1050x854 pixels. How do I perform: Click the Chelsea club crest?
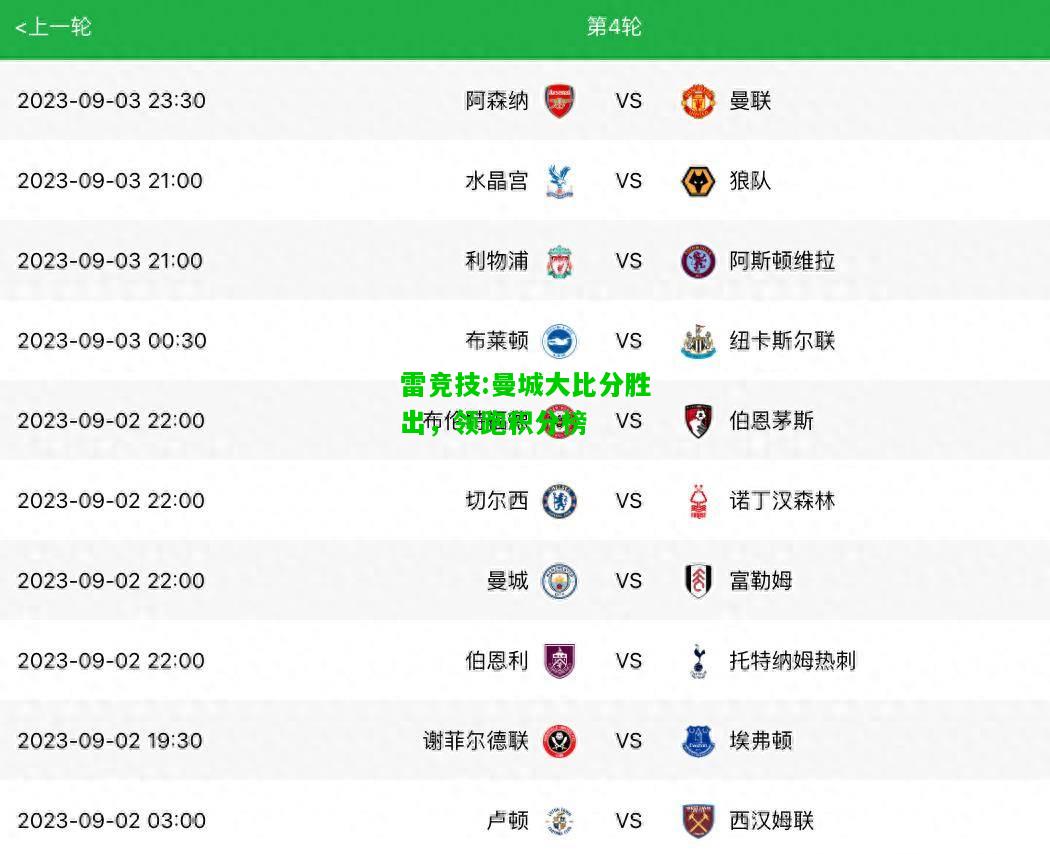click(558, 501)
